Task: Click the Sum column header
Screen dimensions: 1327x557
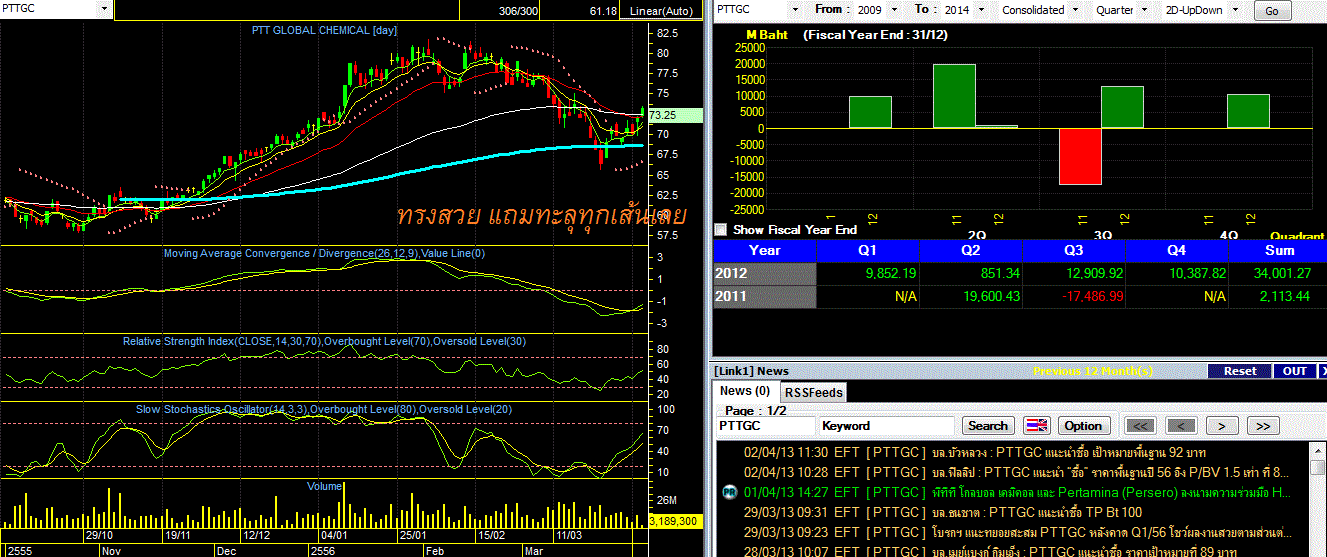Action: [1279, 250]
